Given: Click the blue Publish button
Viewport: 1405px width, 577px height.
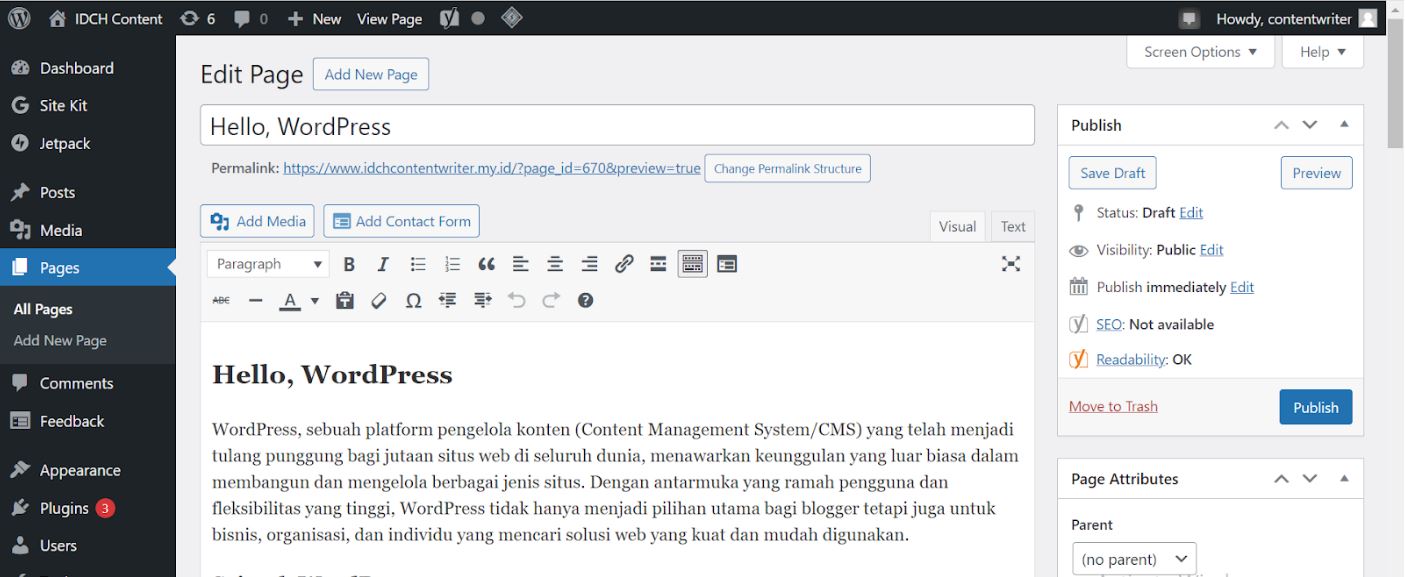Looking at the screenshot, I should click(1315, 407).
